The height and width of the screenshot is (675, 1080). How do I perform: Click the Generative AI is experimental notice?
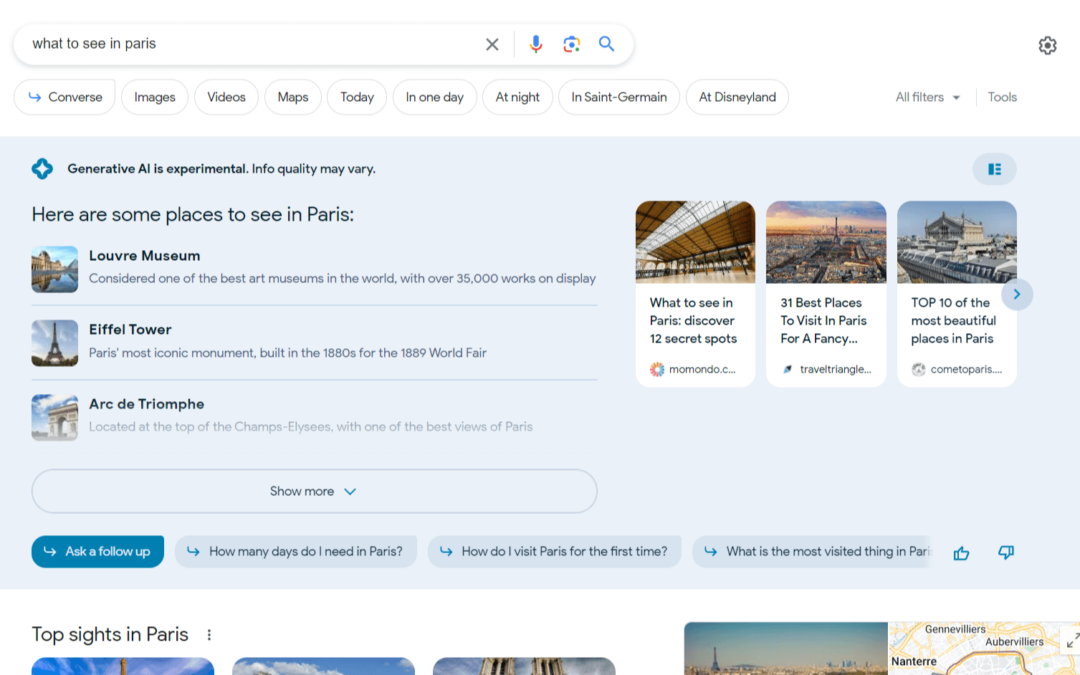(x=221, y=169)
